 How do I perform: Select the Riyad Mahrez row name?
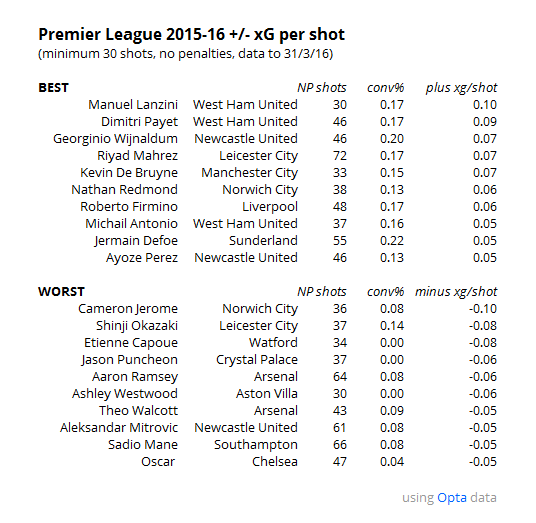[137, 156]
